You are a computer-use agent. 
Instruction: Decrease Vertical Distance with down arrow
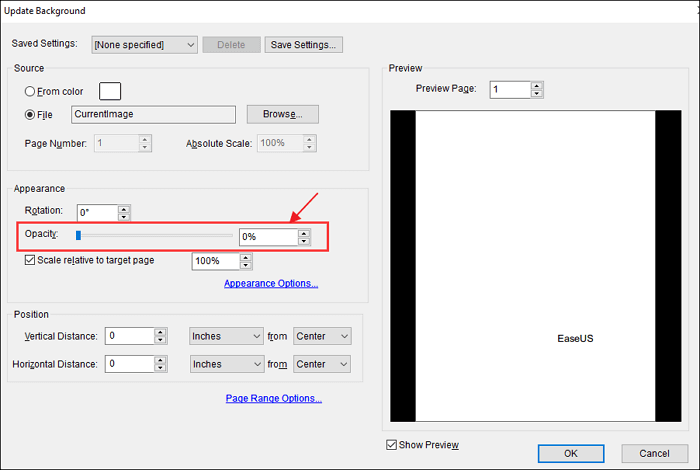coord(160,340)
